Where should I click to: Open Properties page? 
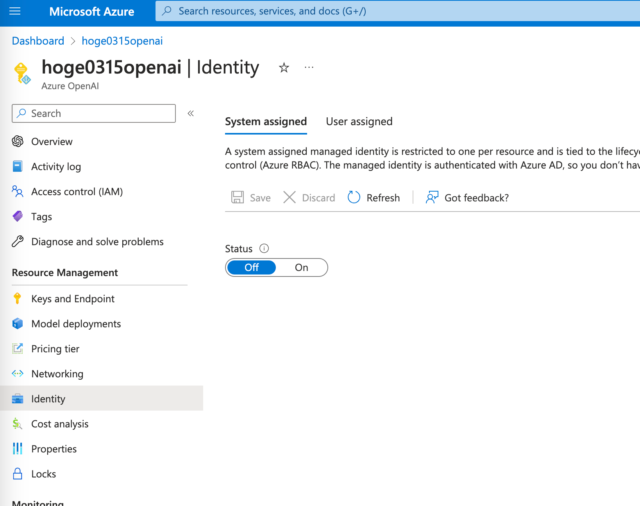54,449
